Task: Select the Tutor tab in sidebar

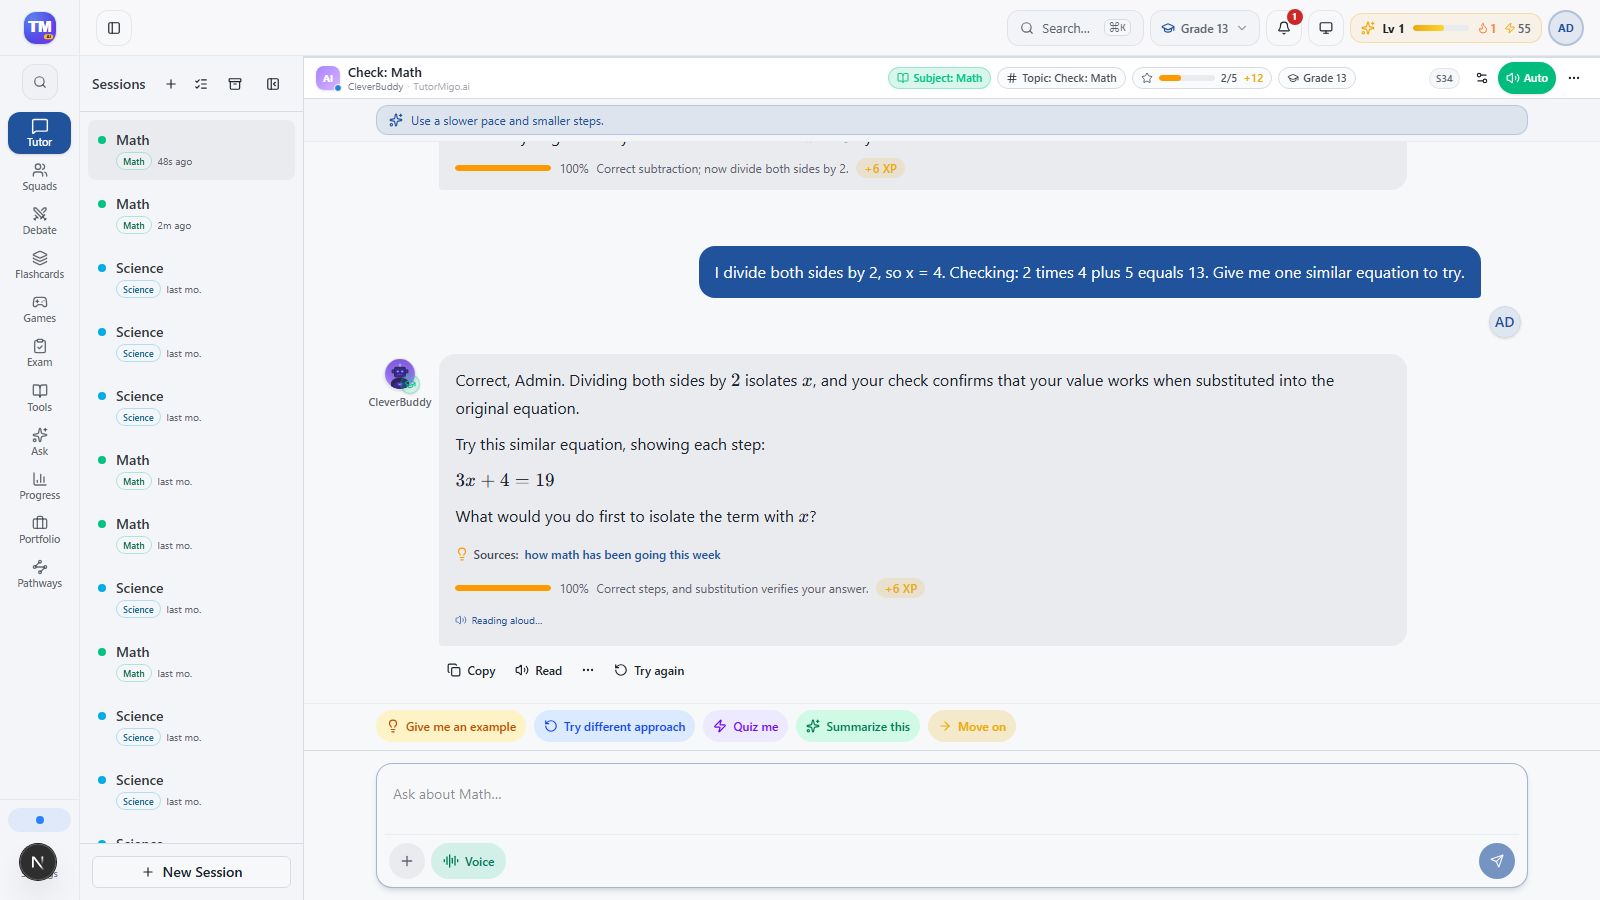Action: (39, 133)
